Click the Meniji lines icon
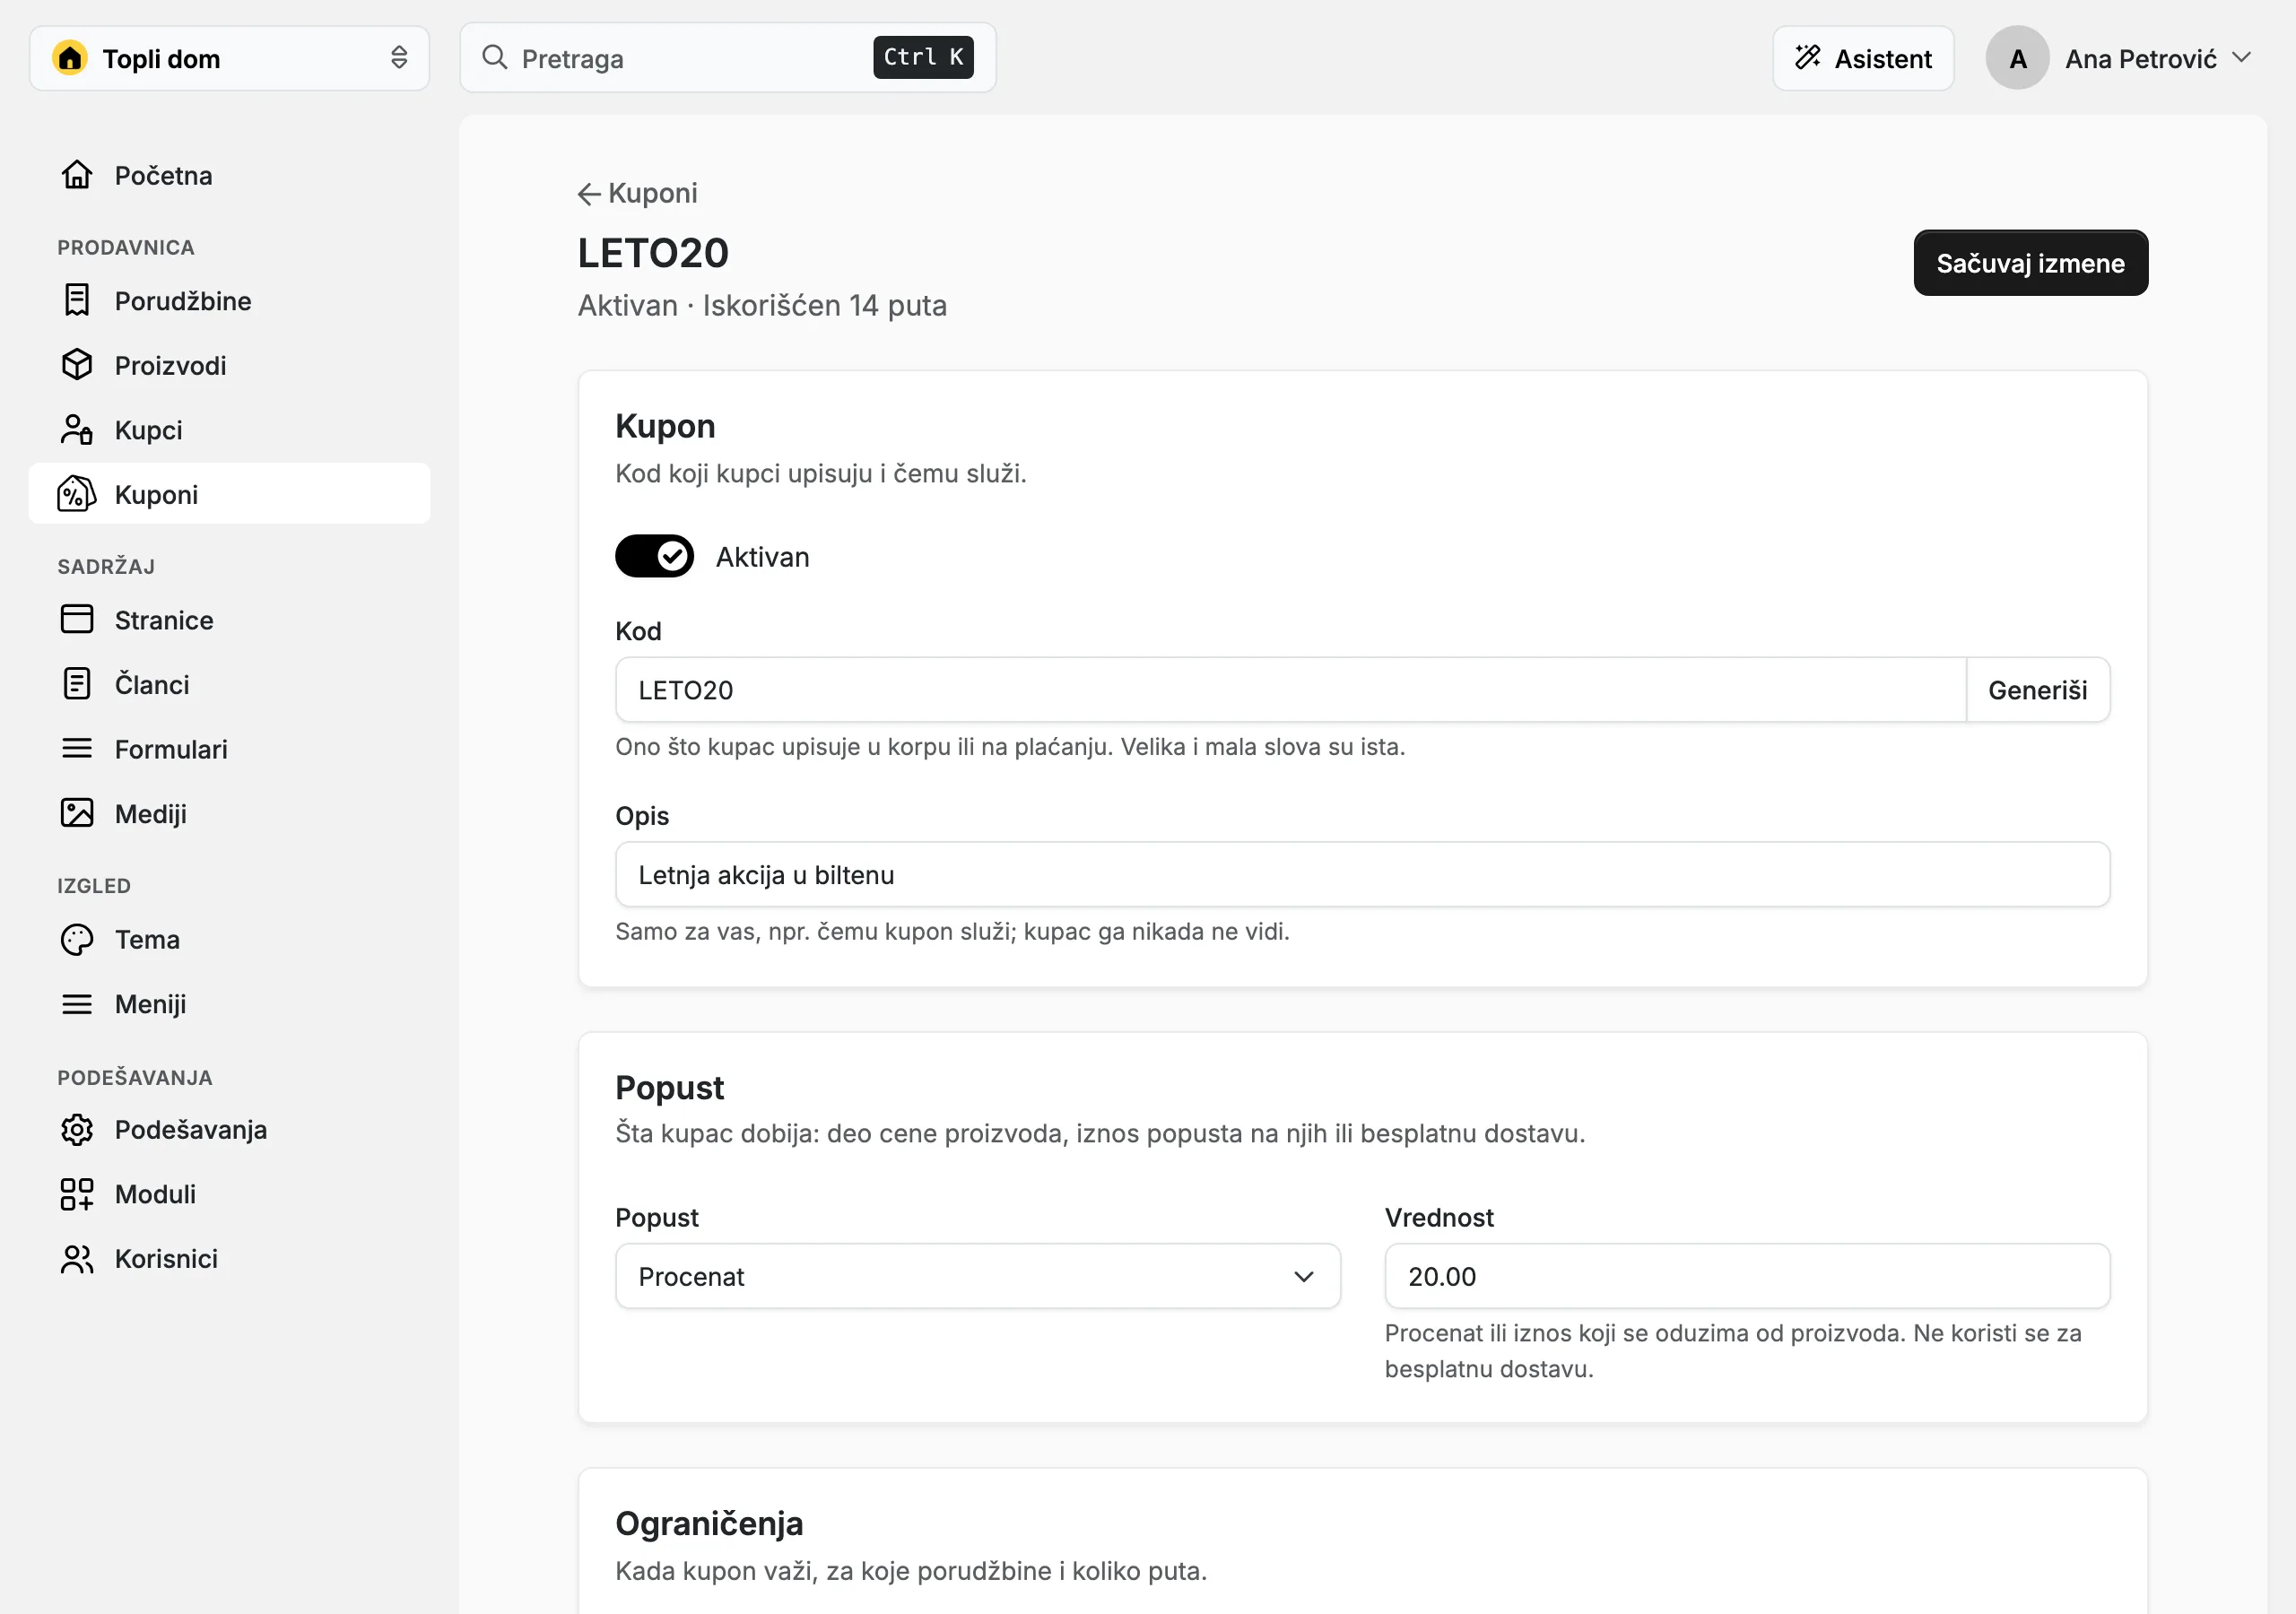Image resolution: width=2296 pixels, height=1614 pixels. (77, 1003)
